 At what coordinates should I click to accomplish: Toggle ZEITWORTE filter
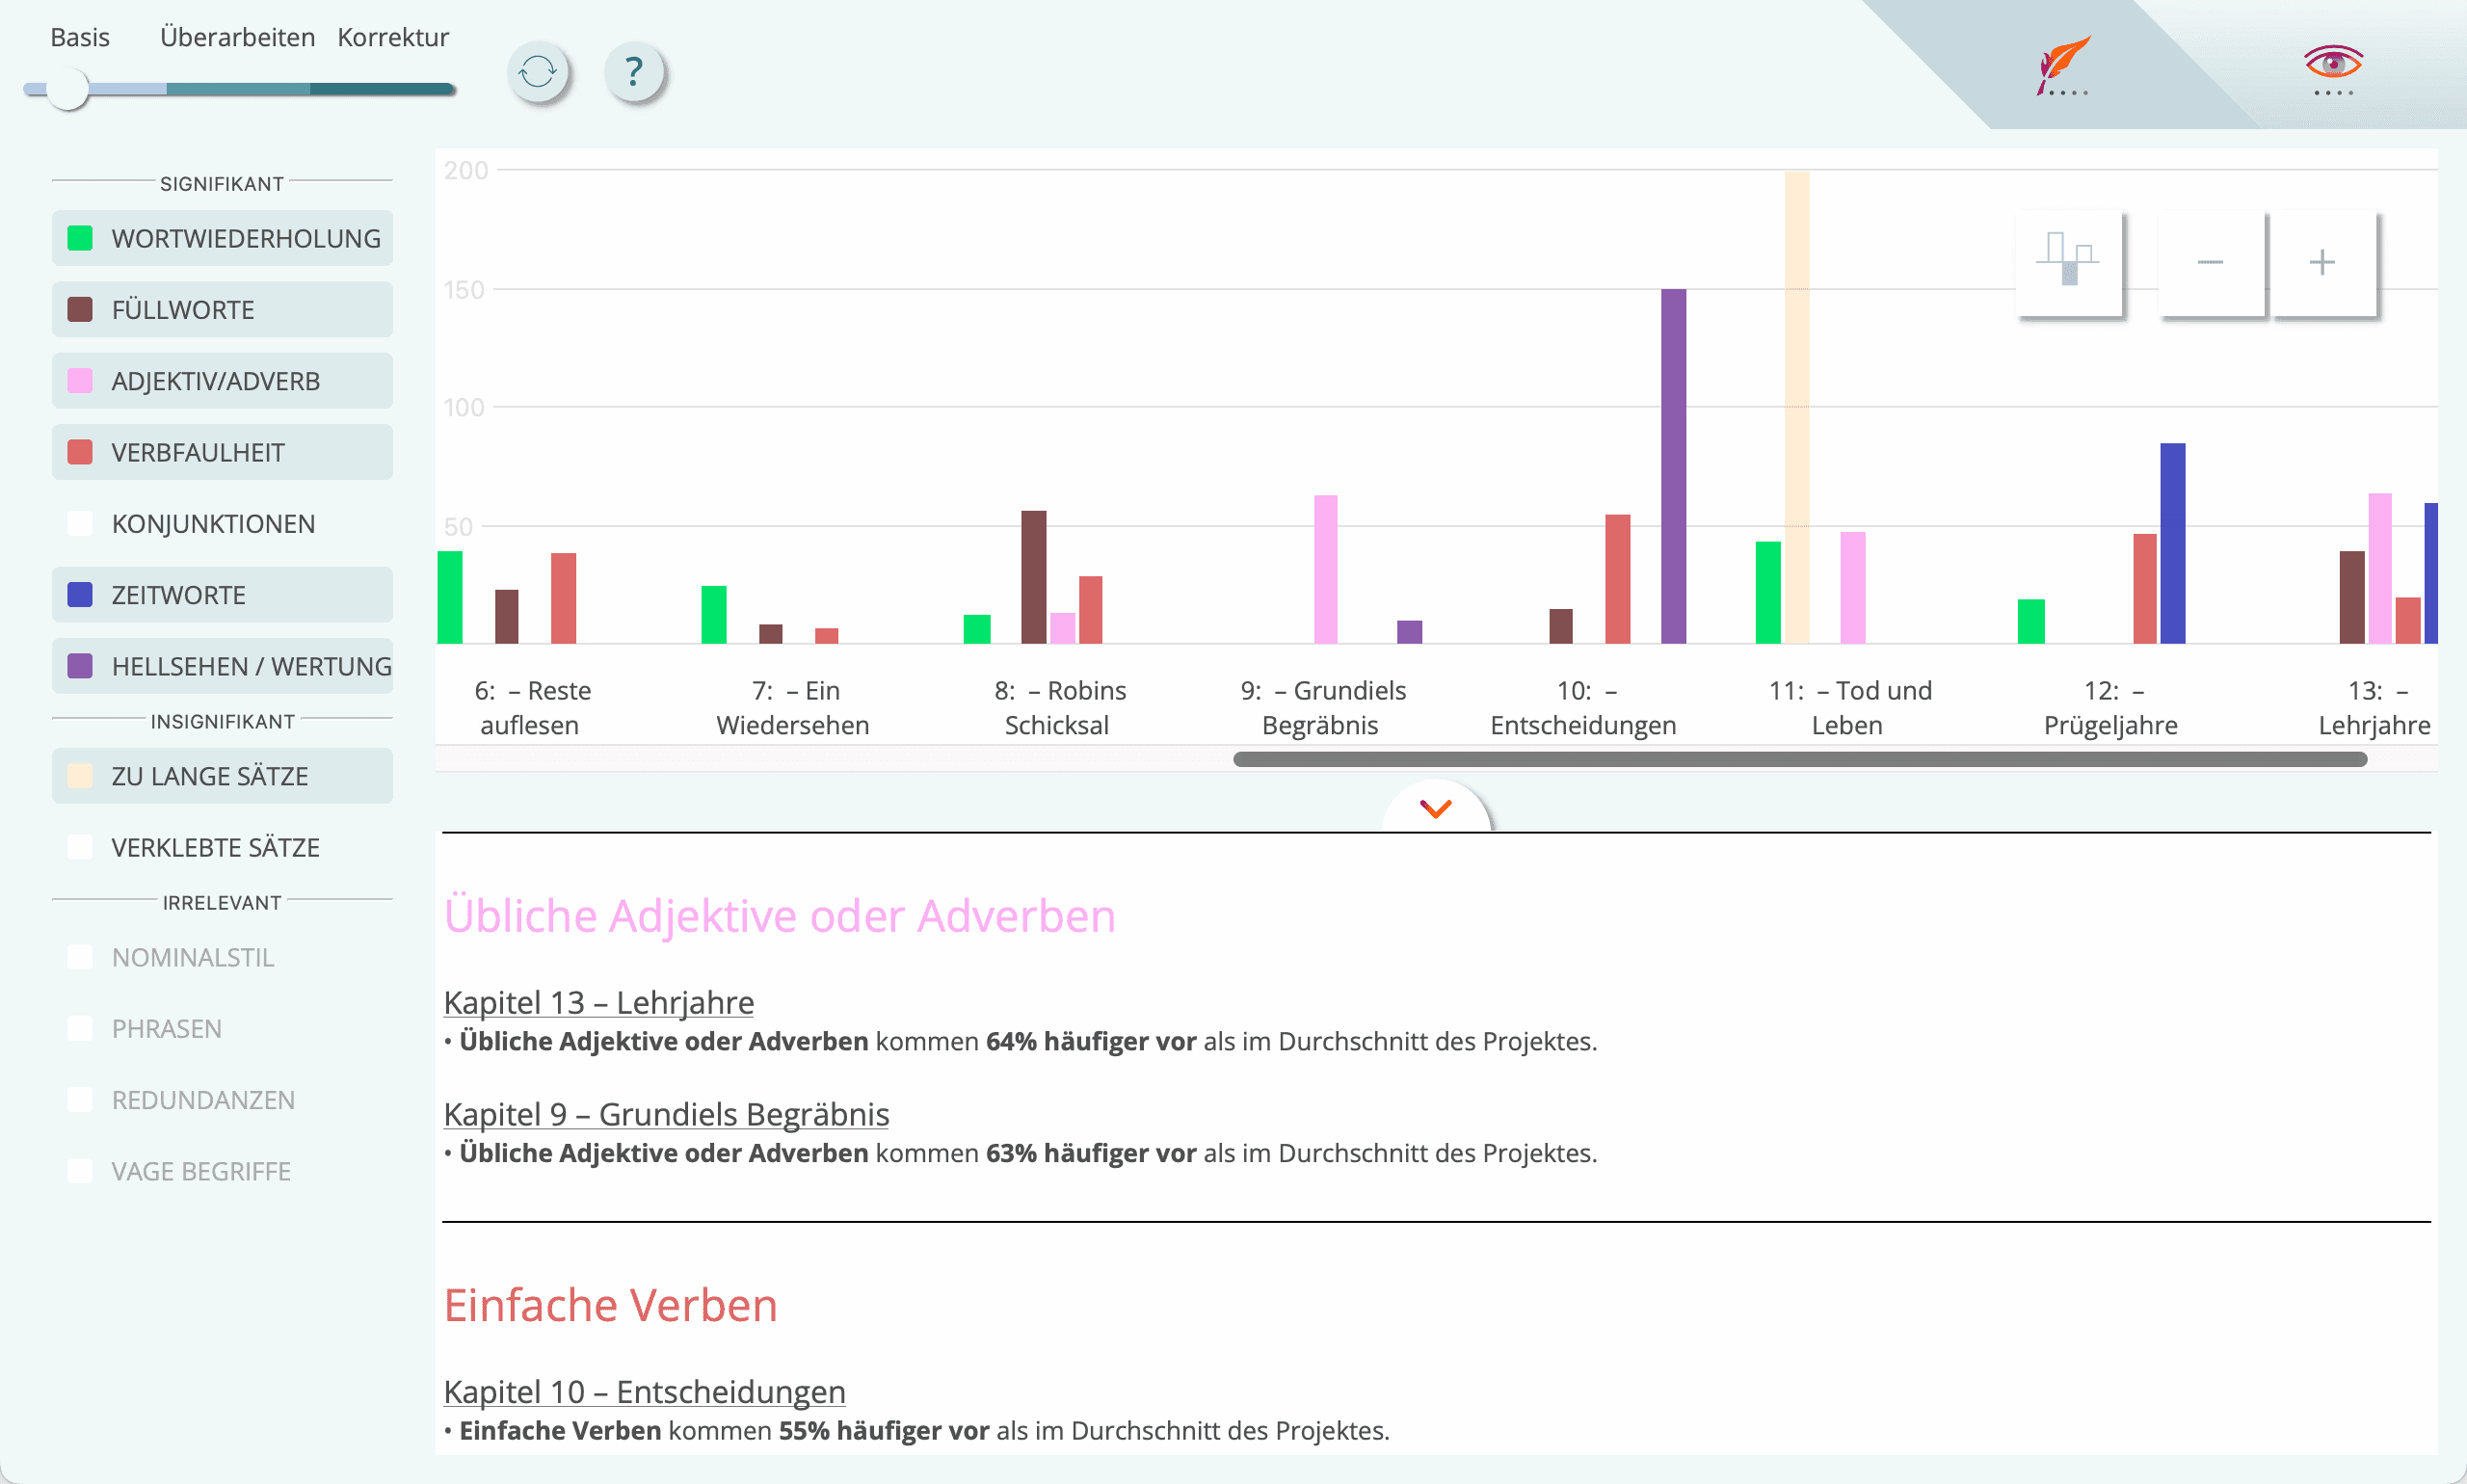222,595
